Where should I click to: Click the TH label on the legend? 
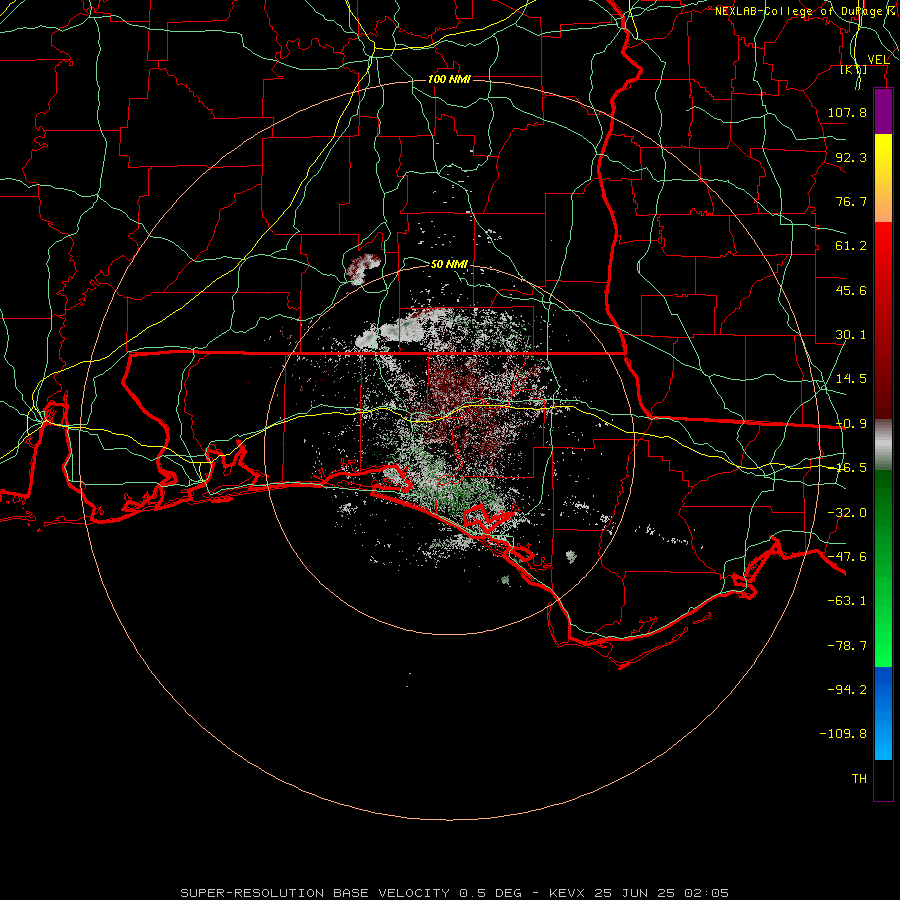[x=859, y=779]
